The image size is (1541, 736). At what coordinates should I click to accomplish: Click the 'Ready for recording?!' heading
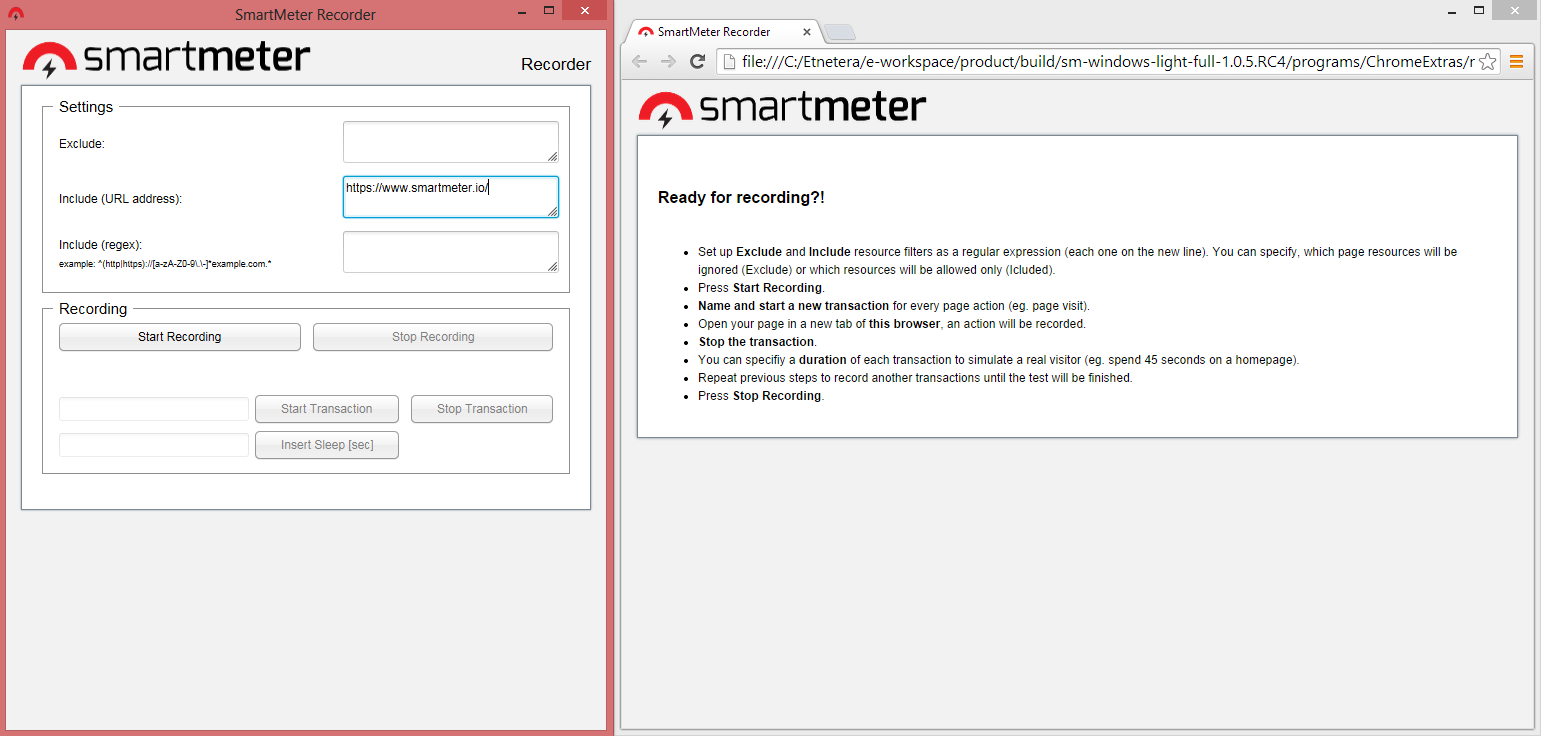point(741,198)
